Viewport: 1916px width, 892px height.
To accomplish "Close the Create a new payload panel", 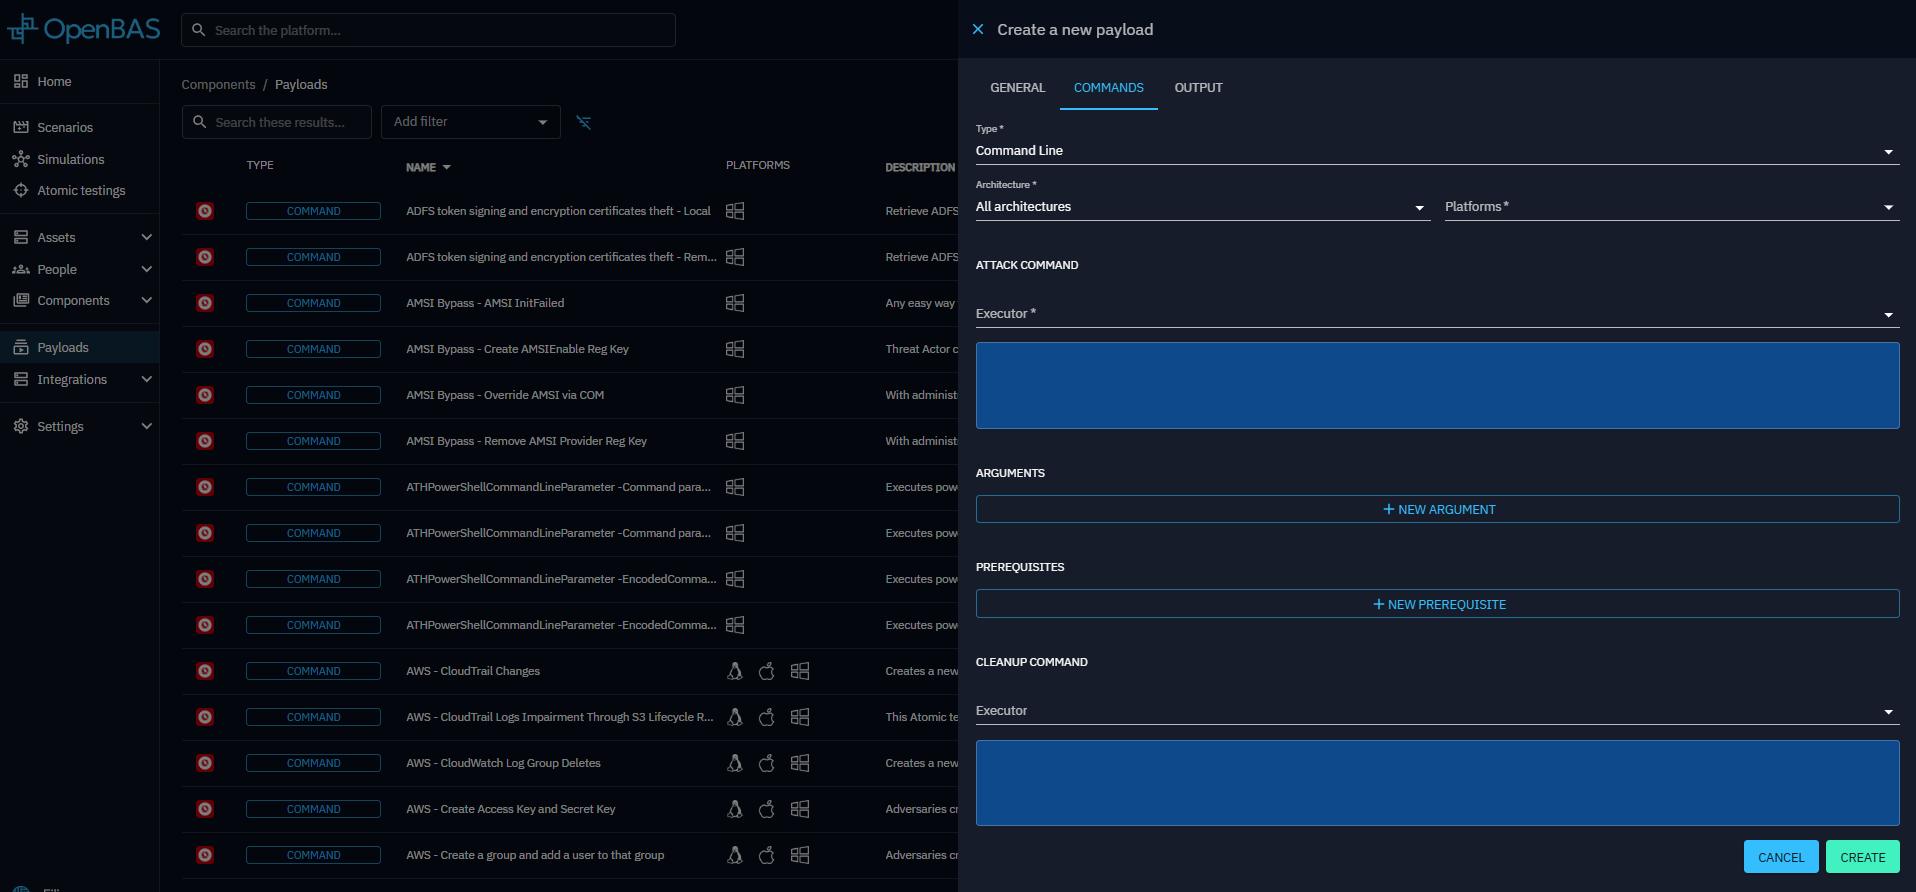I will click(x=978, y=30).
